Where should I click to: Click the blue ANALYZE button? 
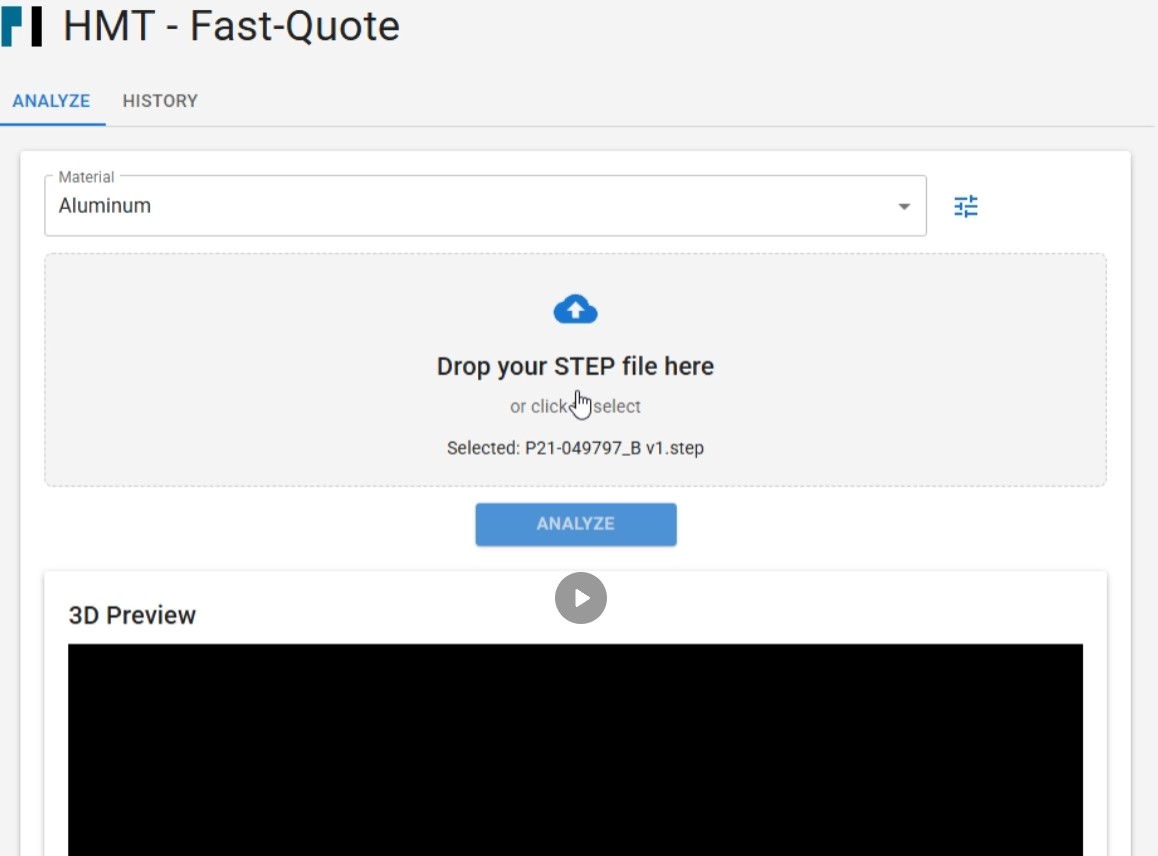tap(575, 524)
